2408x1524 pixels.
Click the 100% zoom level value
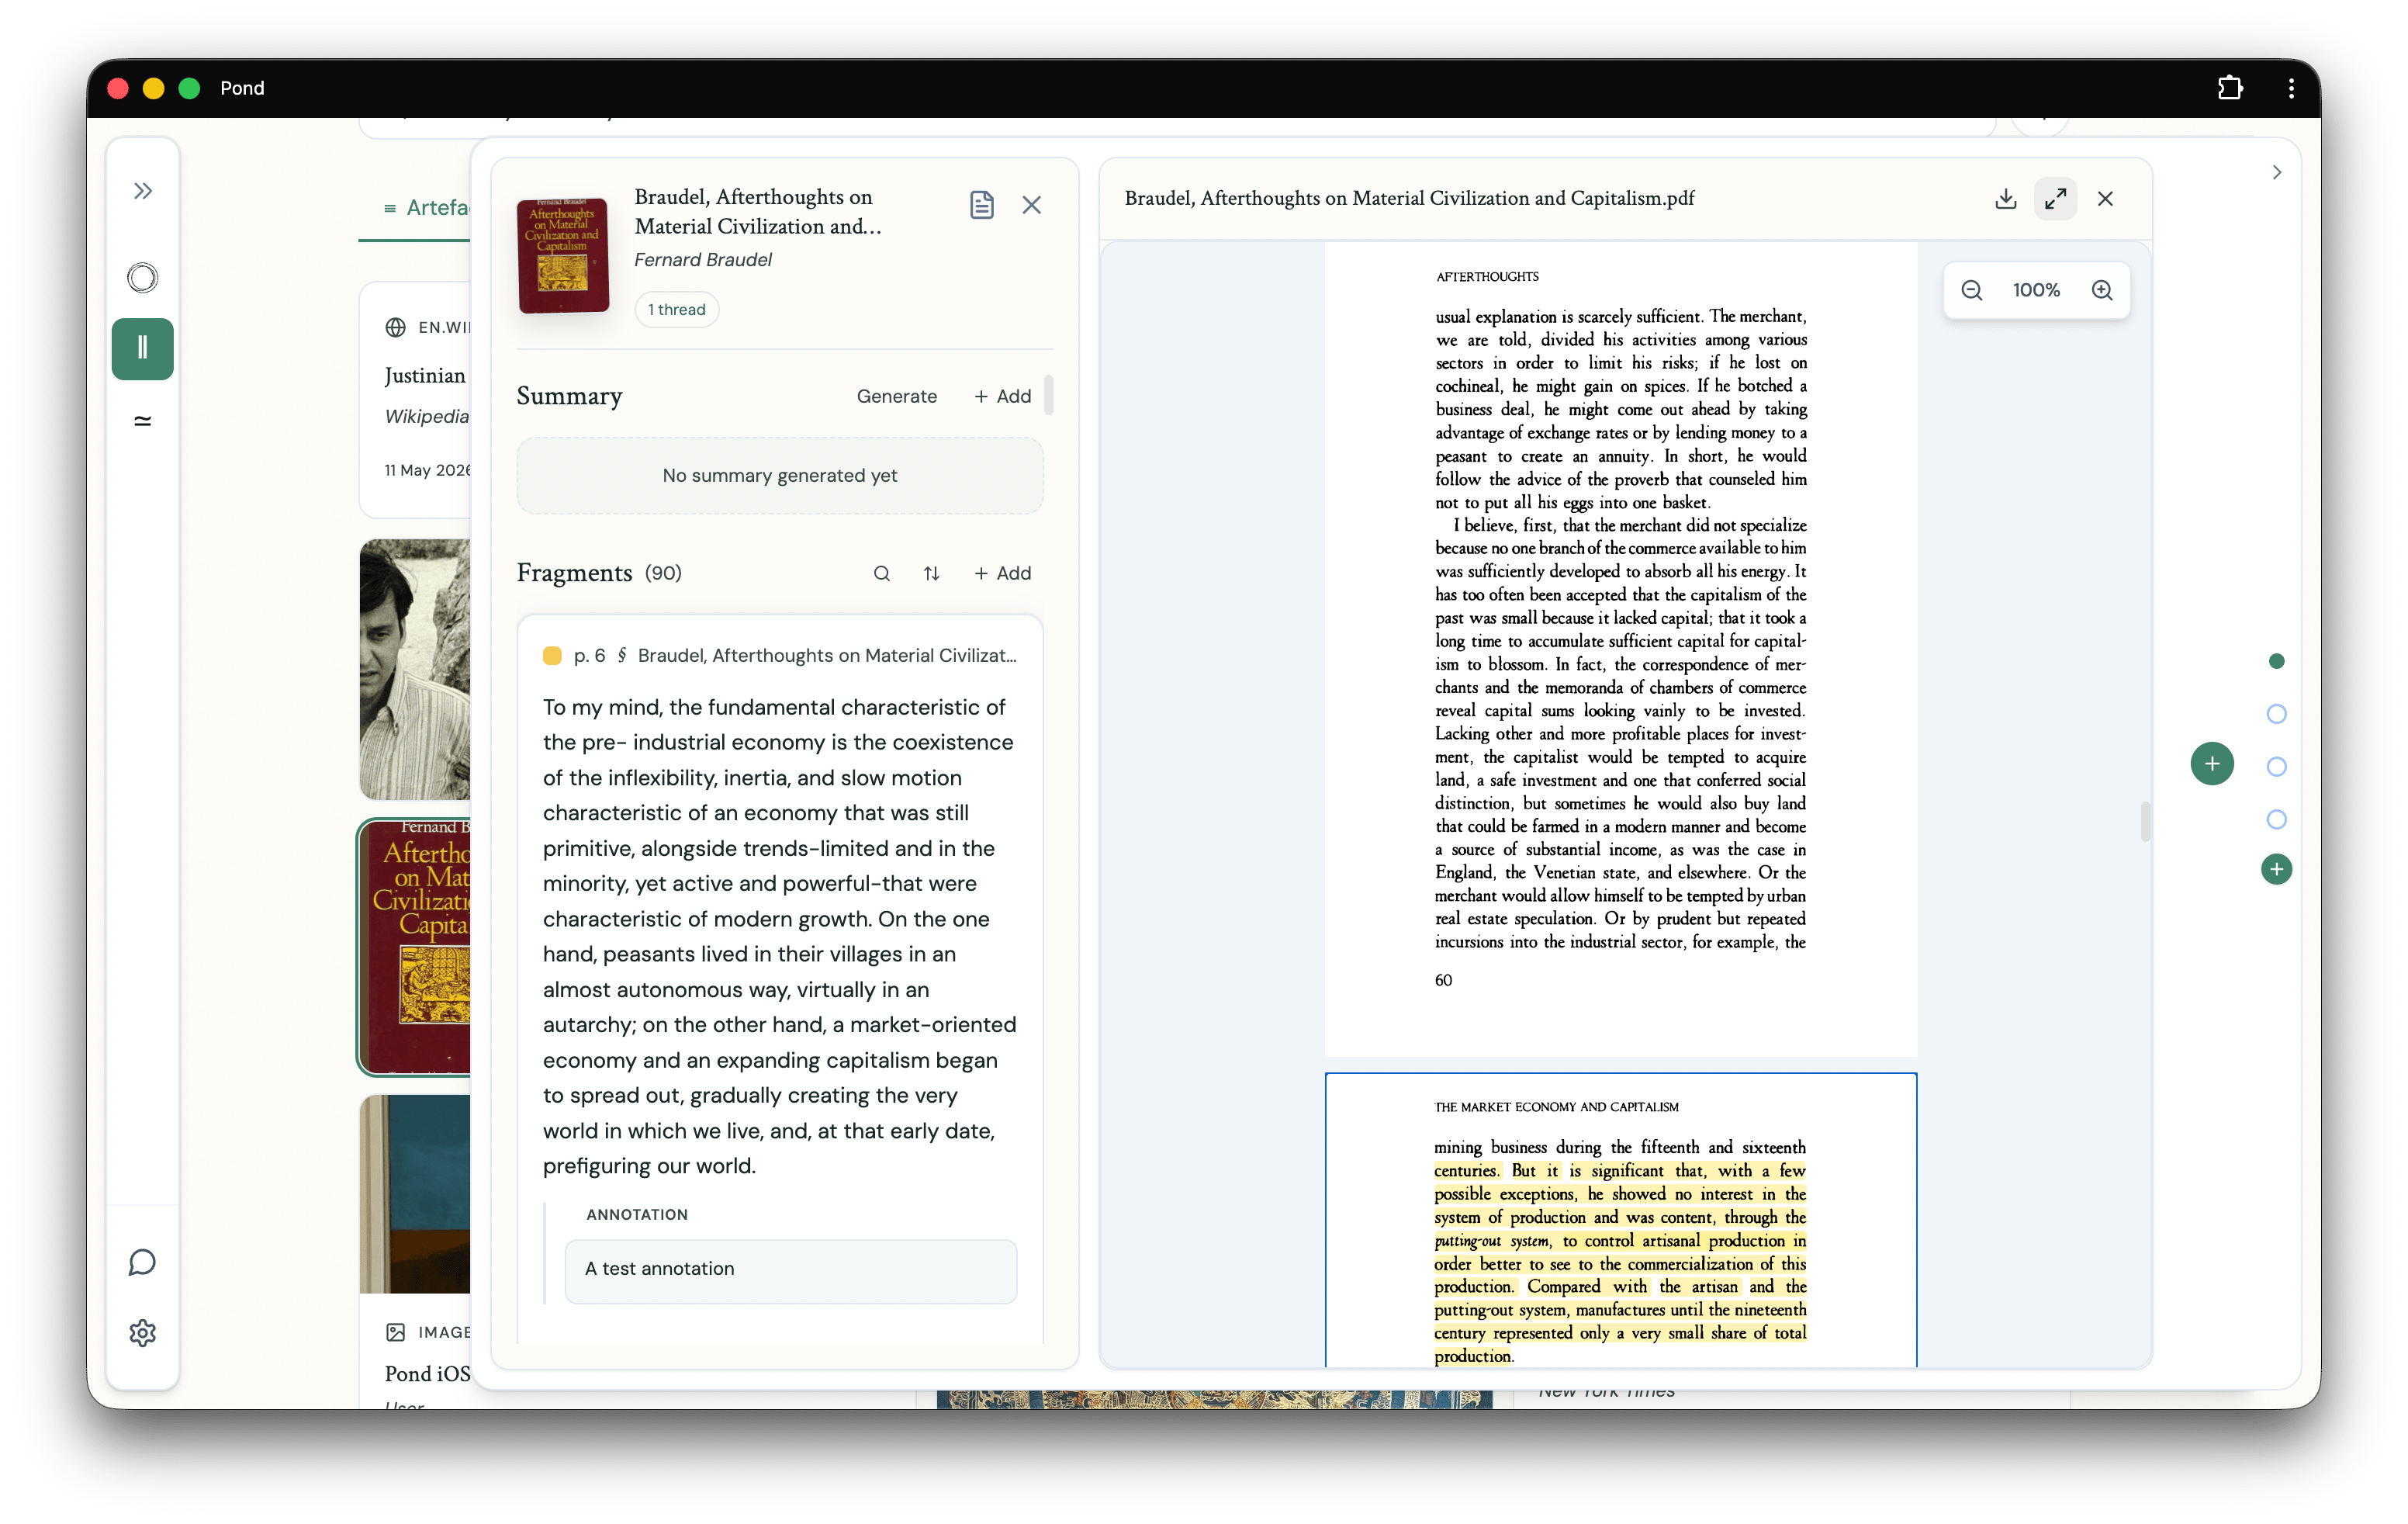(2036, 290)
